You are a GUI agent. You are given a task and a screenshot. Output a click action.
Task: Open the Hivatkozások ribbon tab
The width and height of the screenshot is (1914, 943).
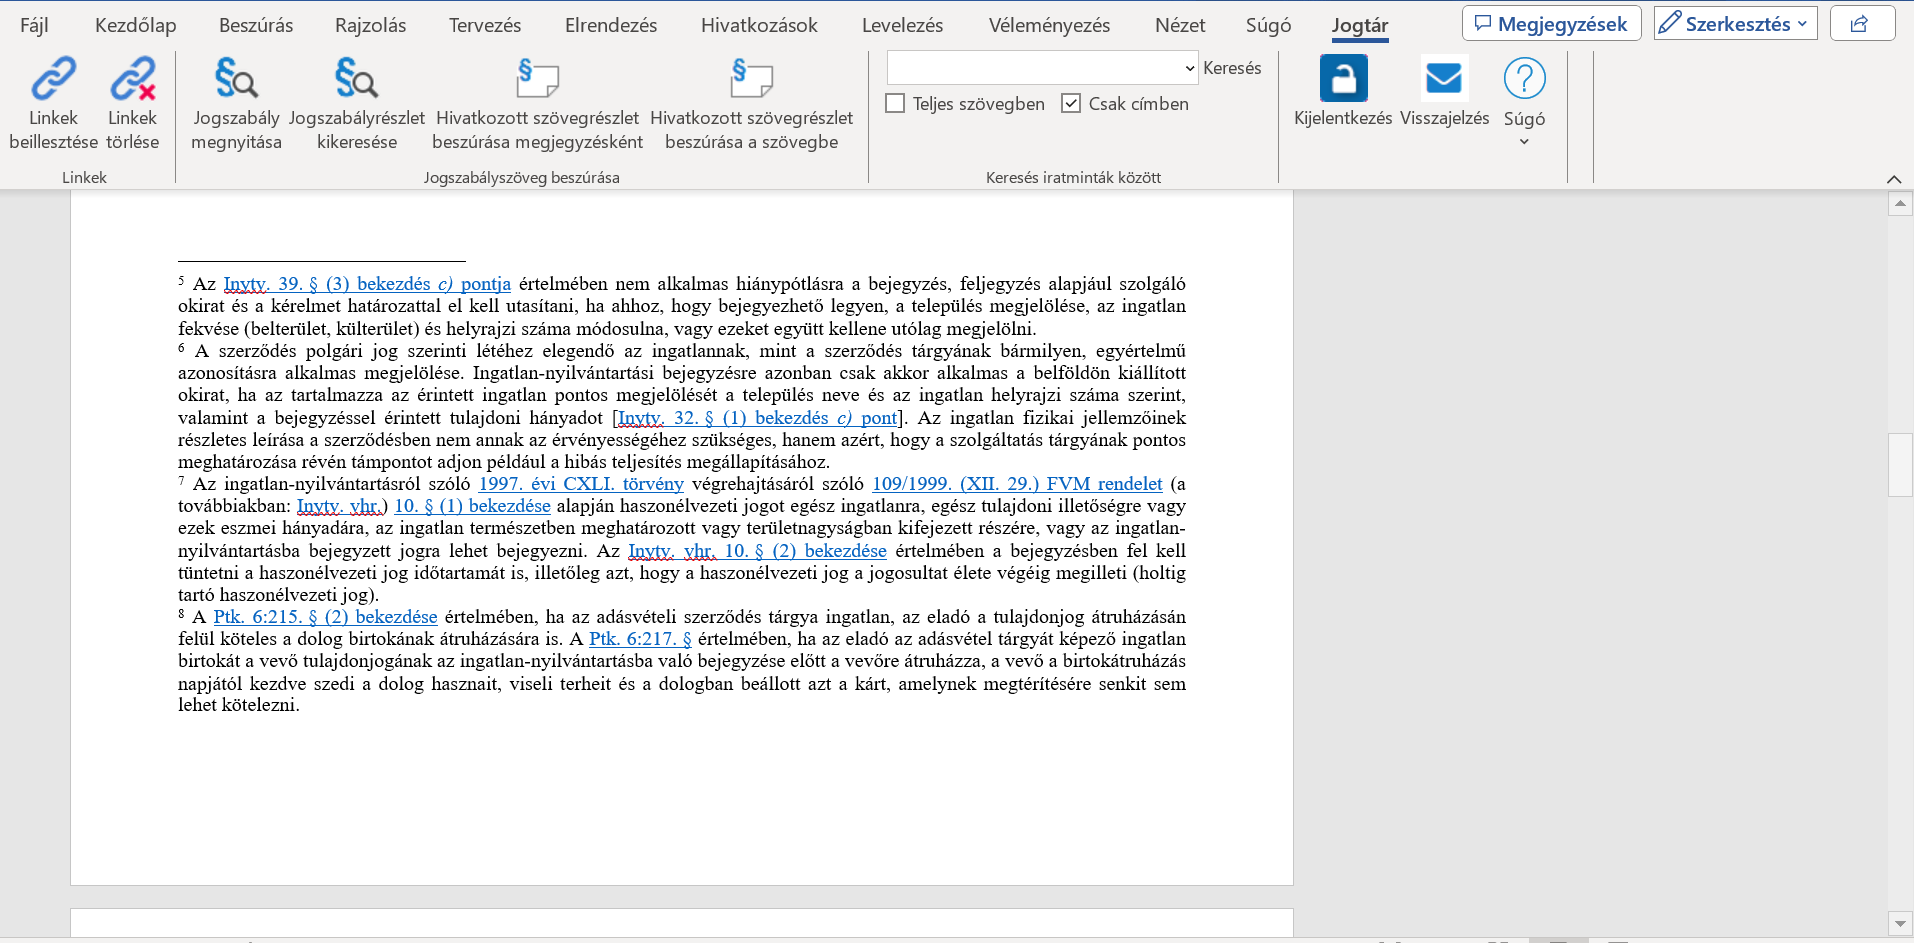coord(759,25)
